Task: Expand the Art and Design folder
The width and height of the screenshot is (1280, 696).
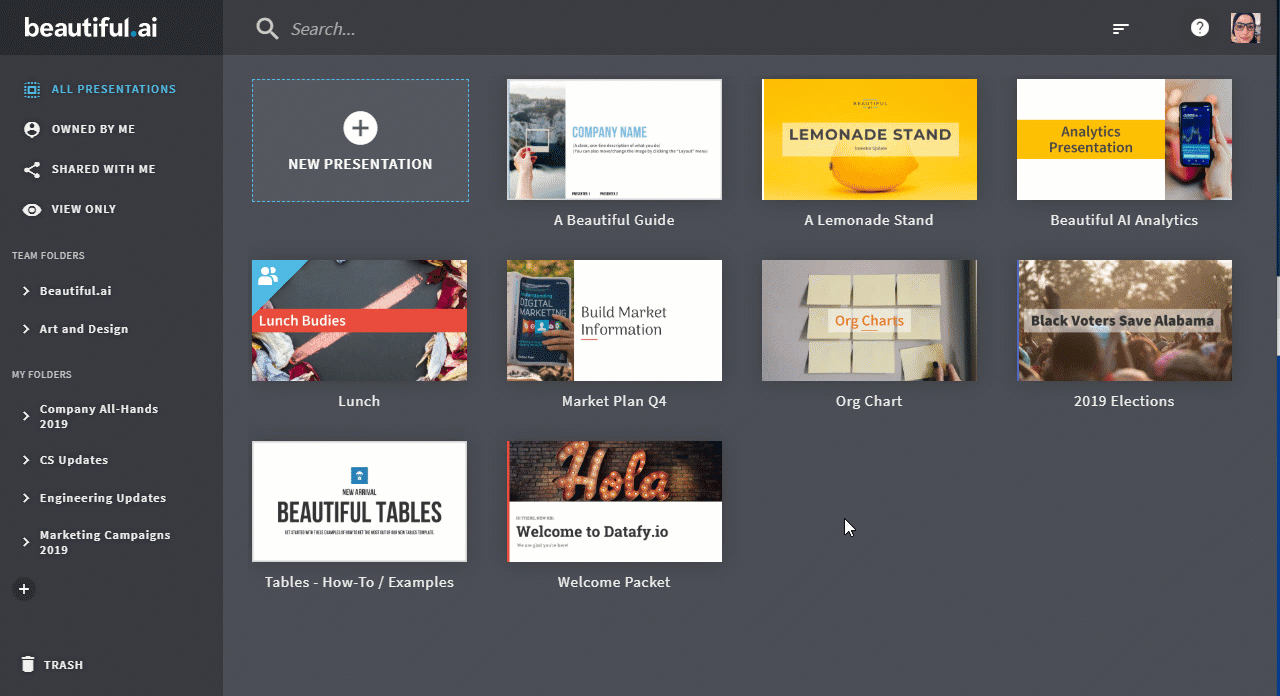Action: (x=26, y=329)
